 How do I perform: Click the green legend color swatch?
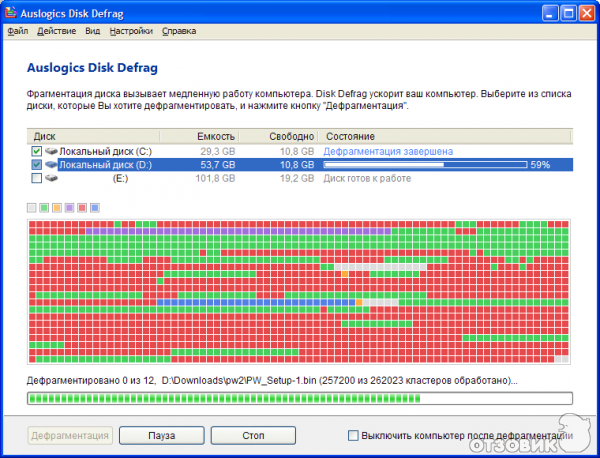(44, 208)
